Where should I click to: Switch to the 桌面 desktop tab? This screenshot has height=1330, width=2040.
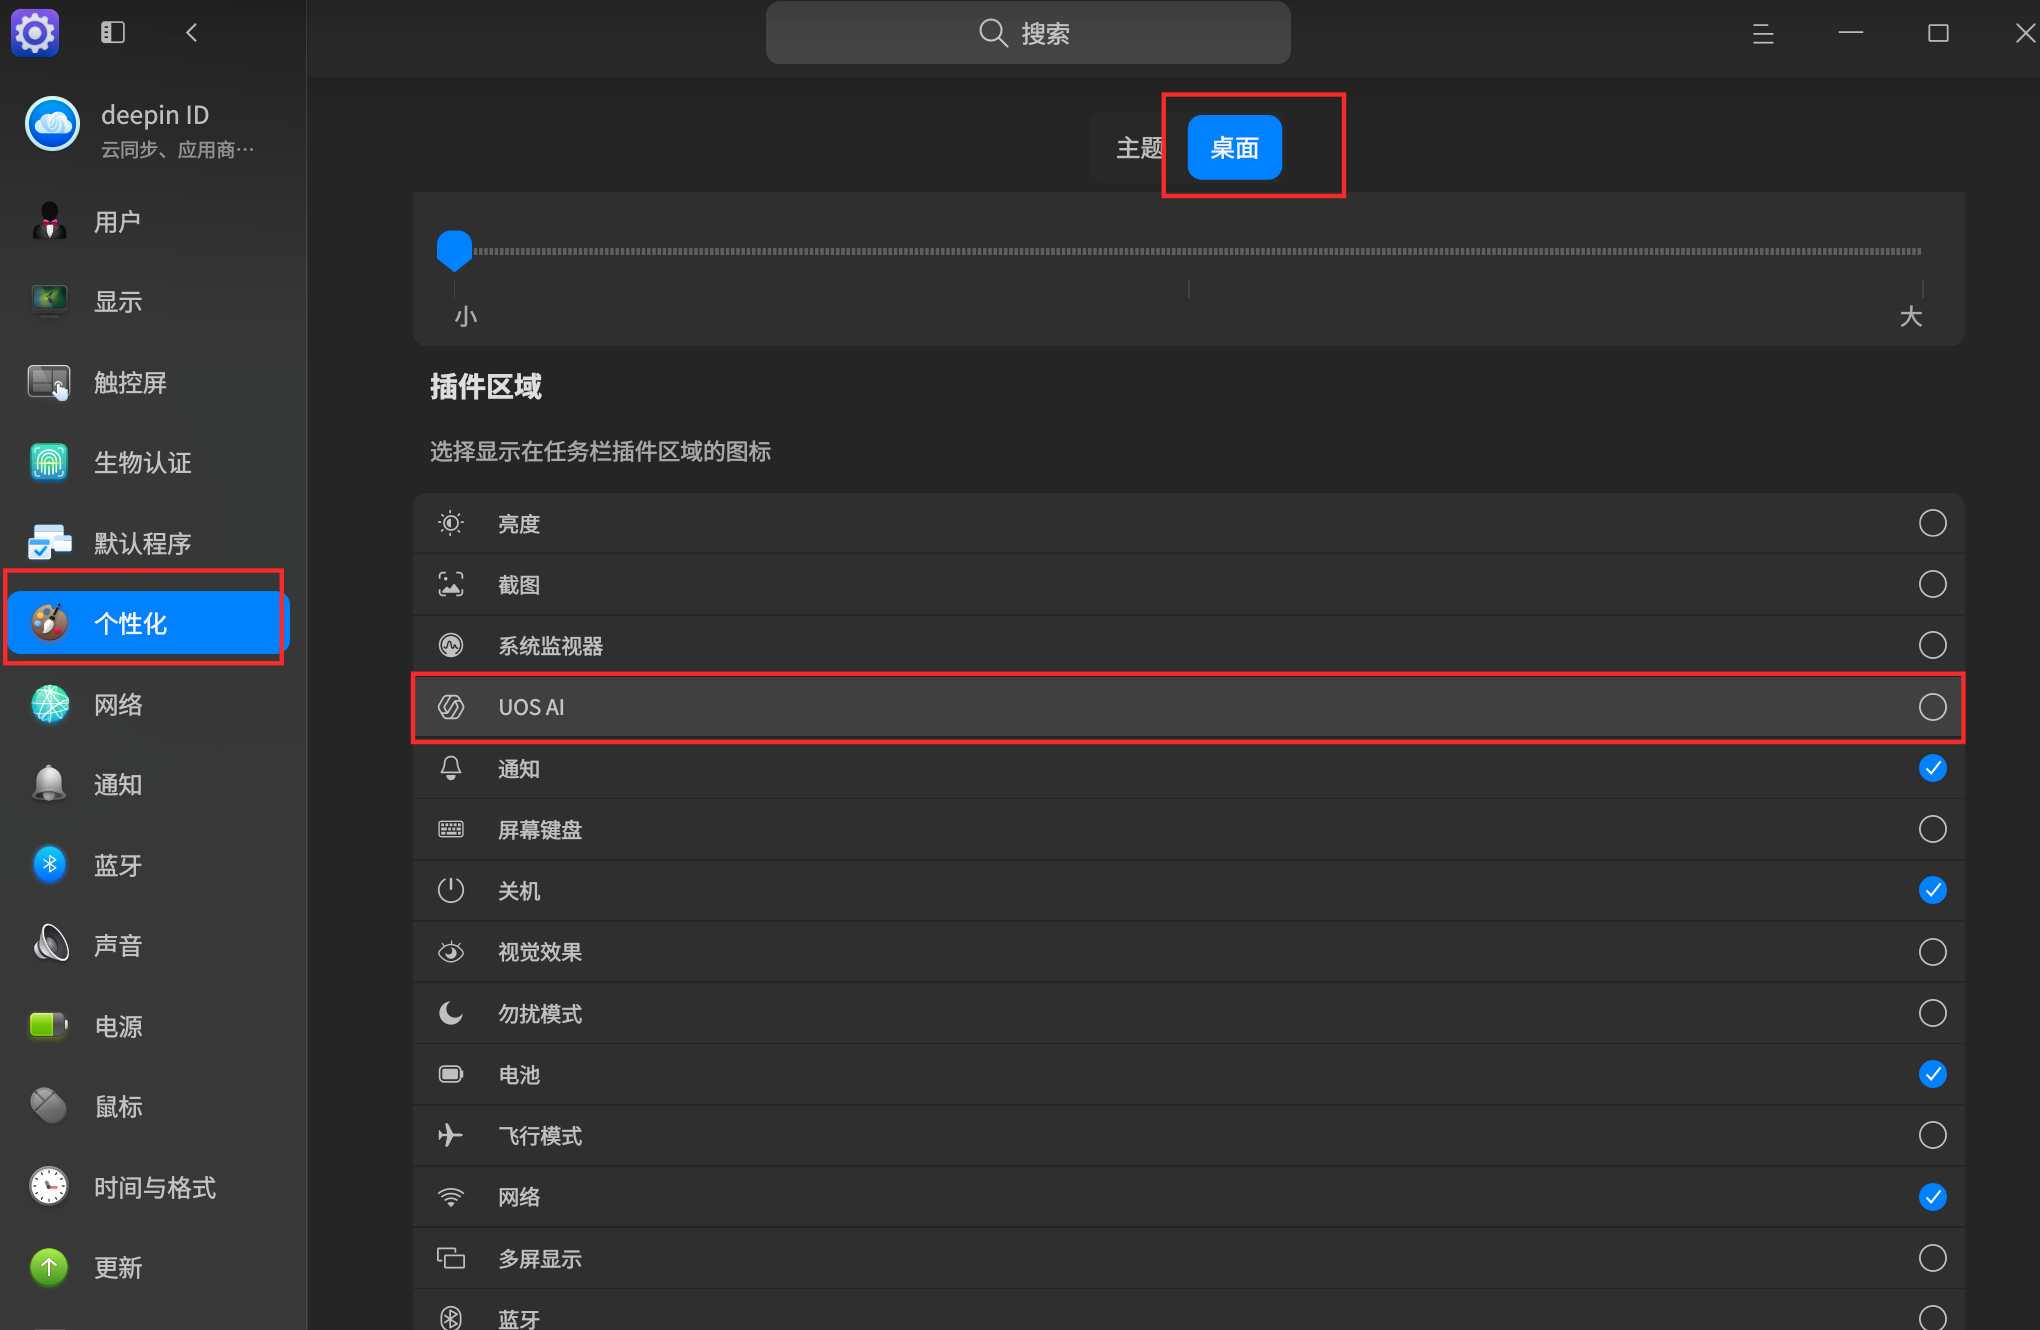click(x=1234, y=148)
